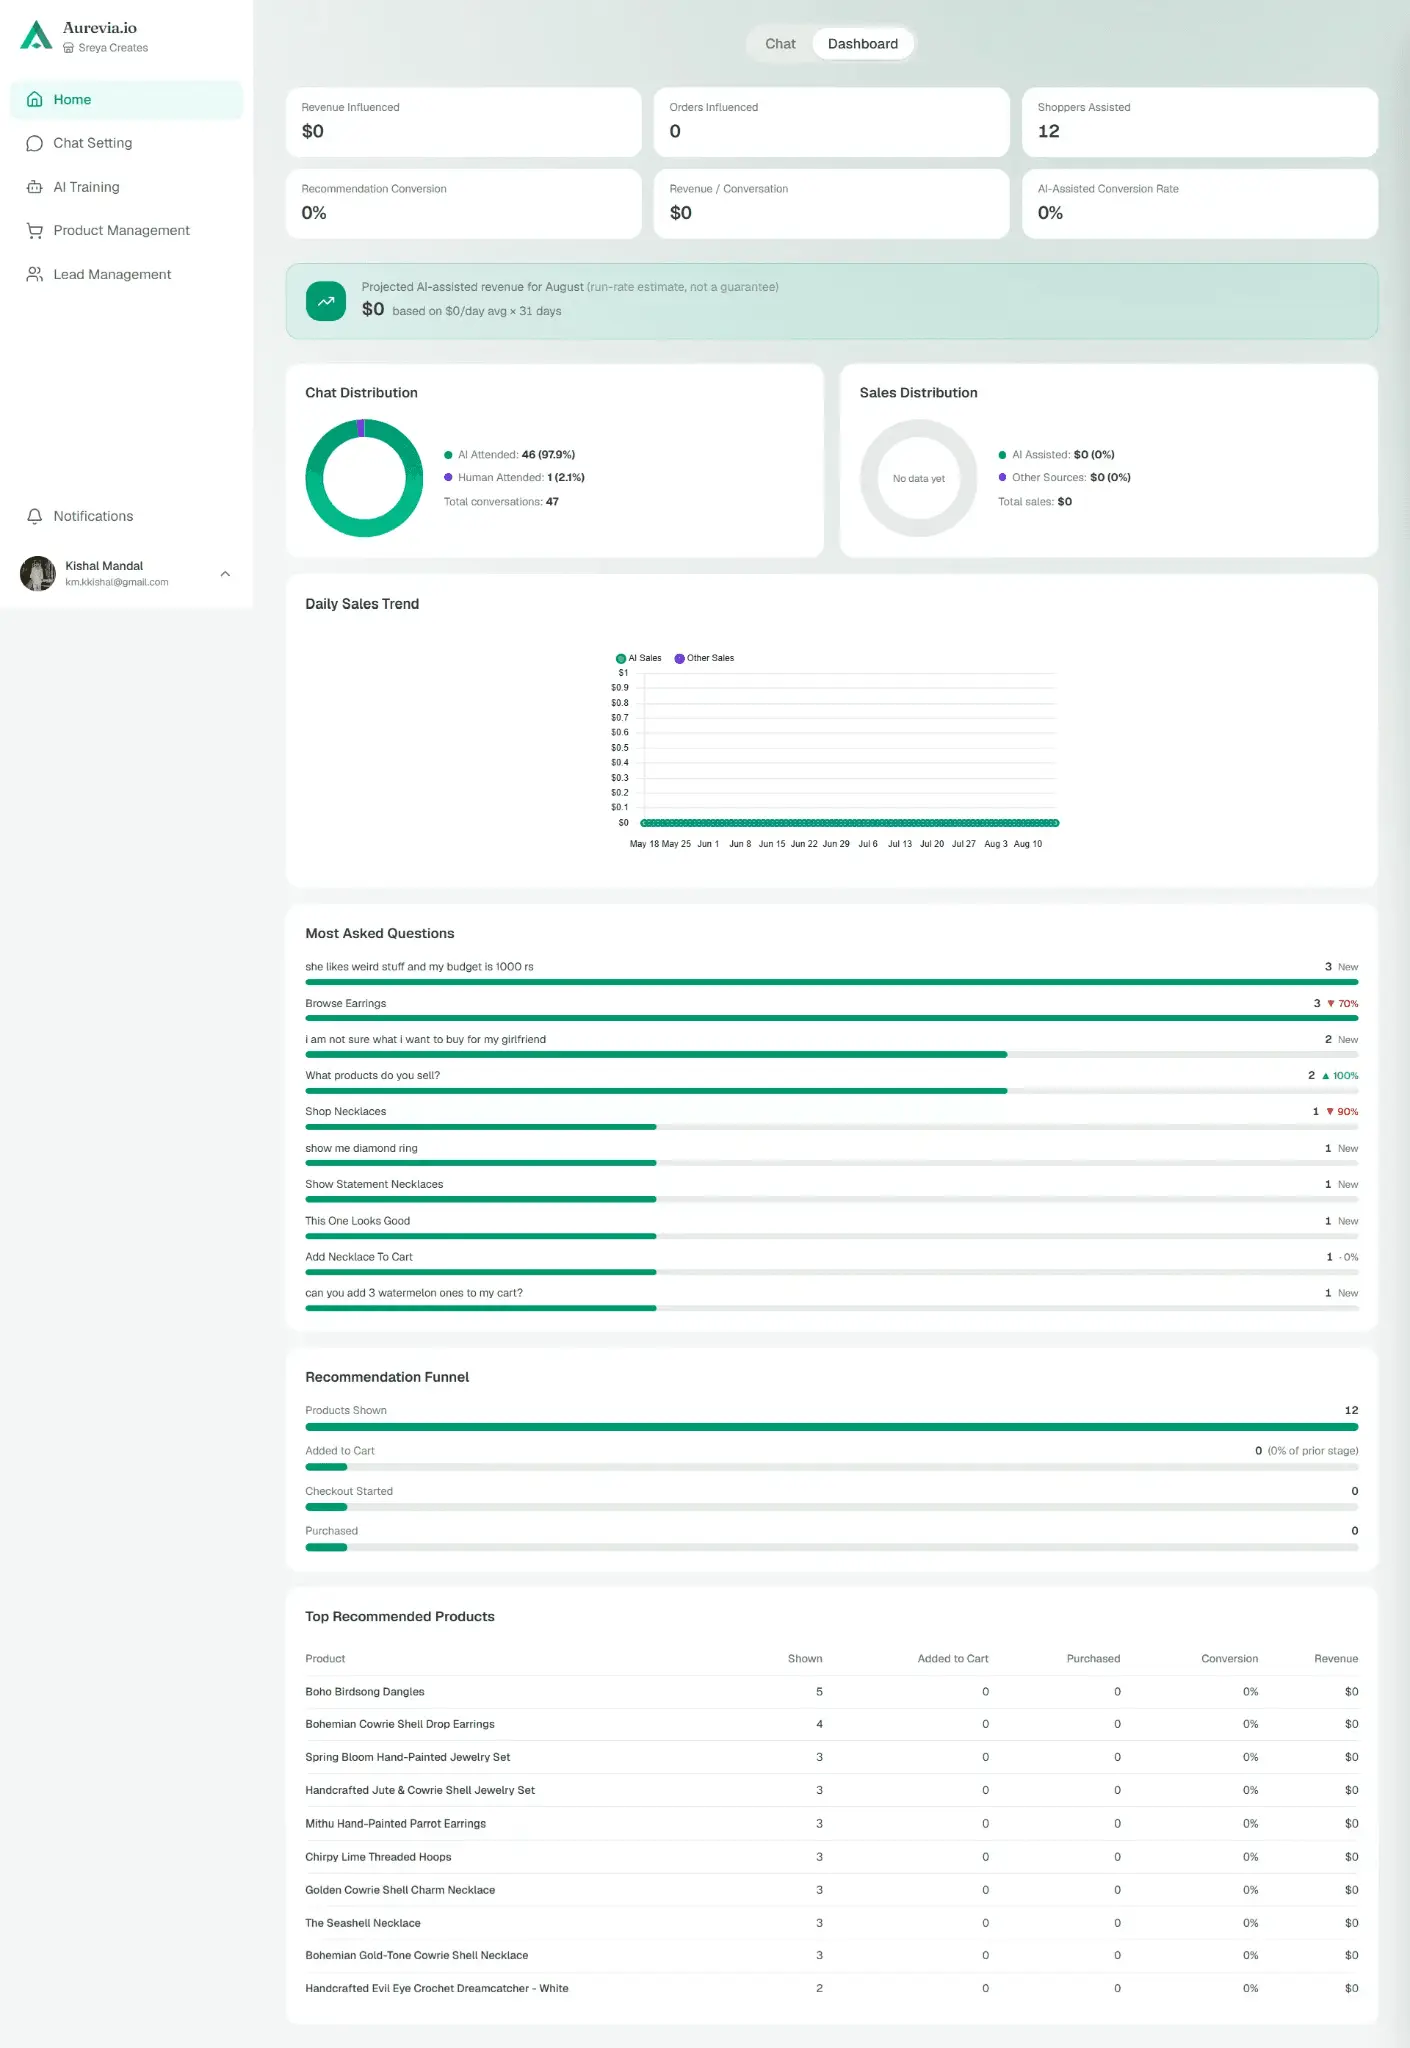Go to Lead Management
Screen dimensions: 1410x2048
point(126,274)
